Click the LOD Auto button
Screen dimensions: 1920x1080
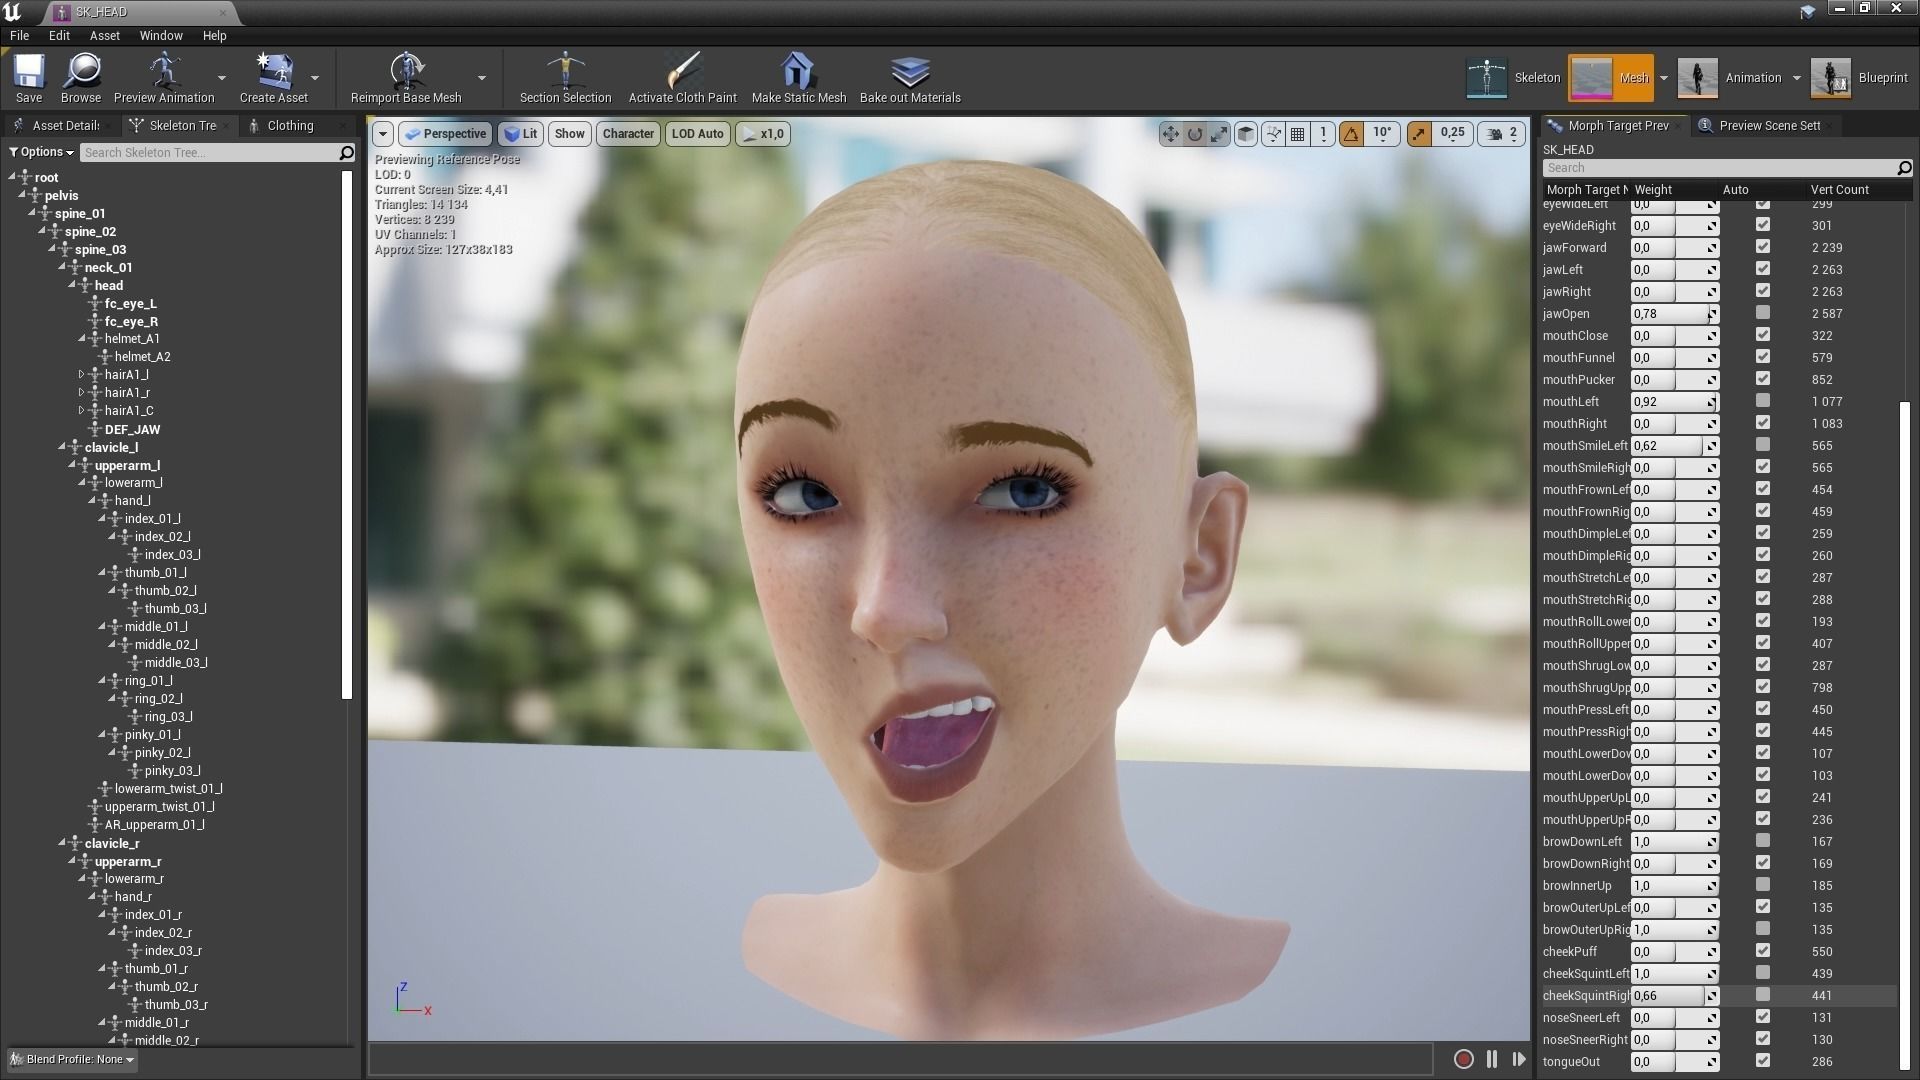(697, 133)
